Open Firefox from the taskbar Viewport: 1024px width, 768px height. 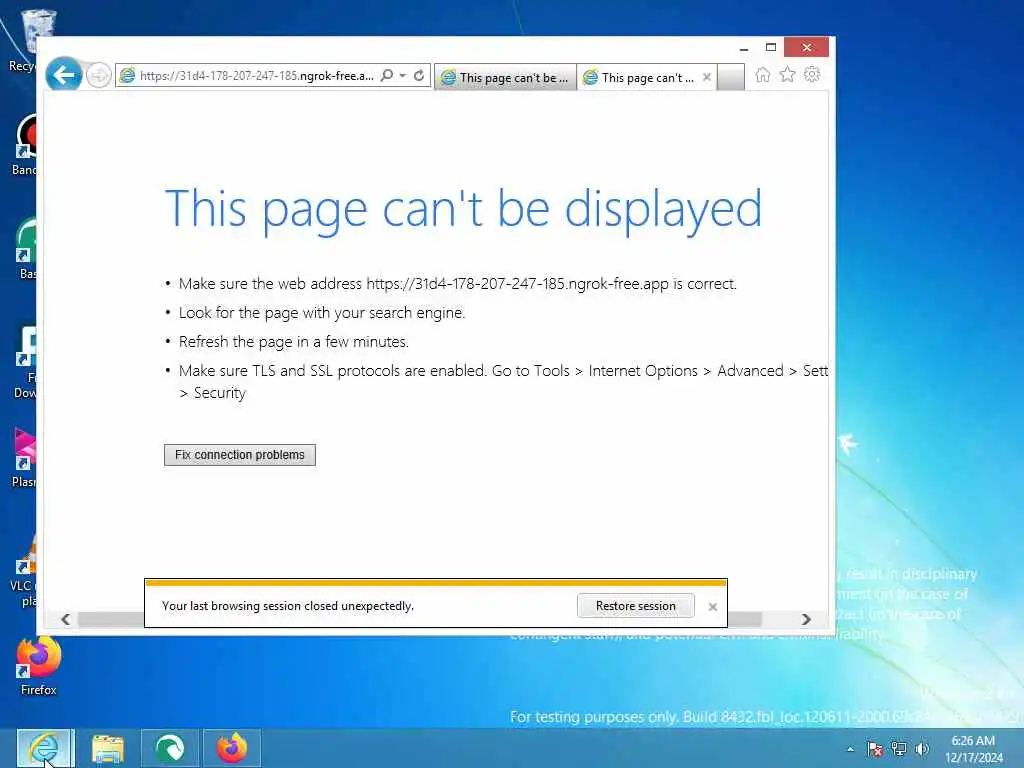[232, 748]
